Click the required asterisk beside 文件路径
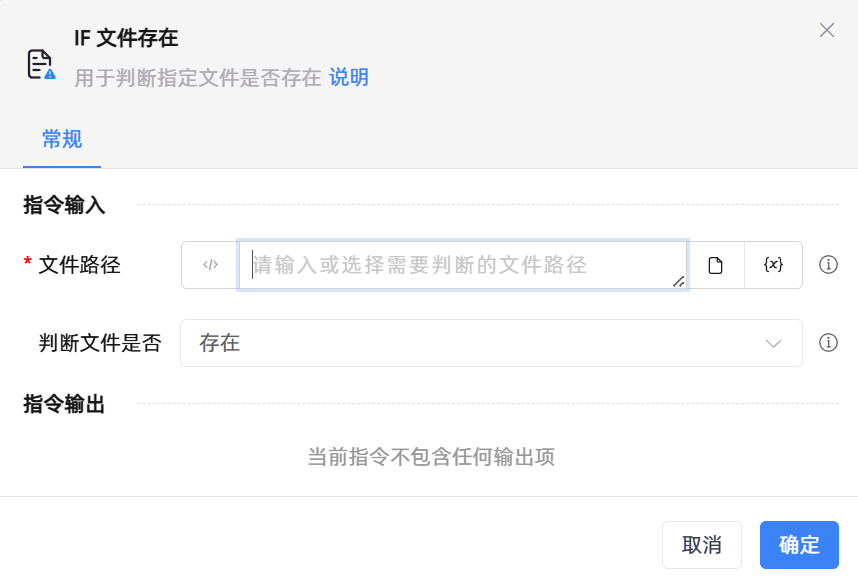Viewport: 858px width, 585px height. [25, 264]
